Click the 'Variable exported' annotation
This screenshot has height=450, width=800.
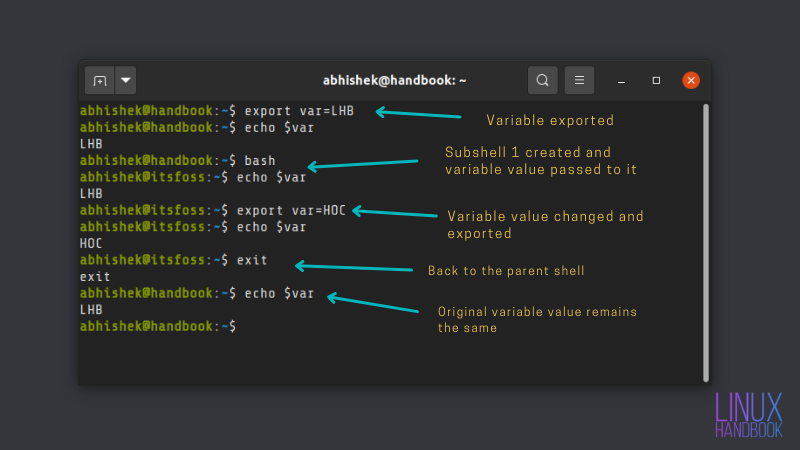pyautogui.click(x=550, y=120)
